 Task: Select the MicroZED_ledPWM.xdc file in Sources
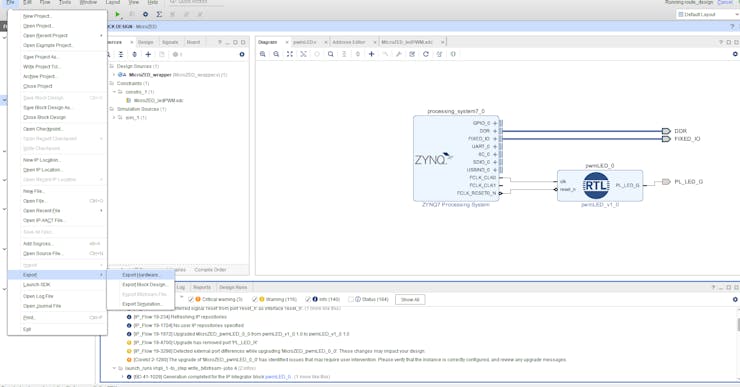158,101
